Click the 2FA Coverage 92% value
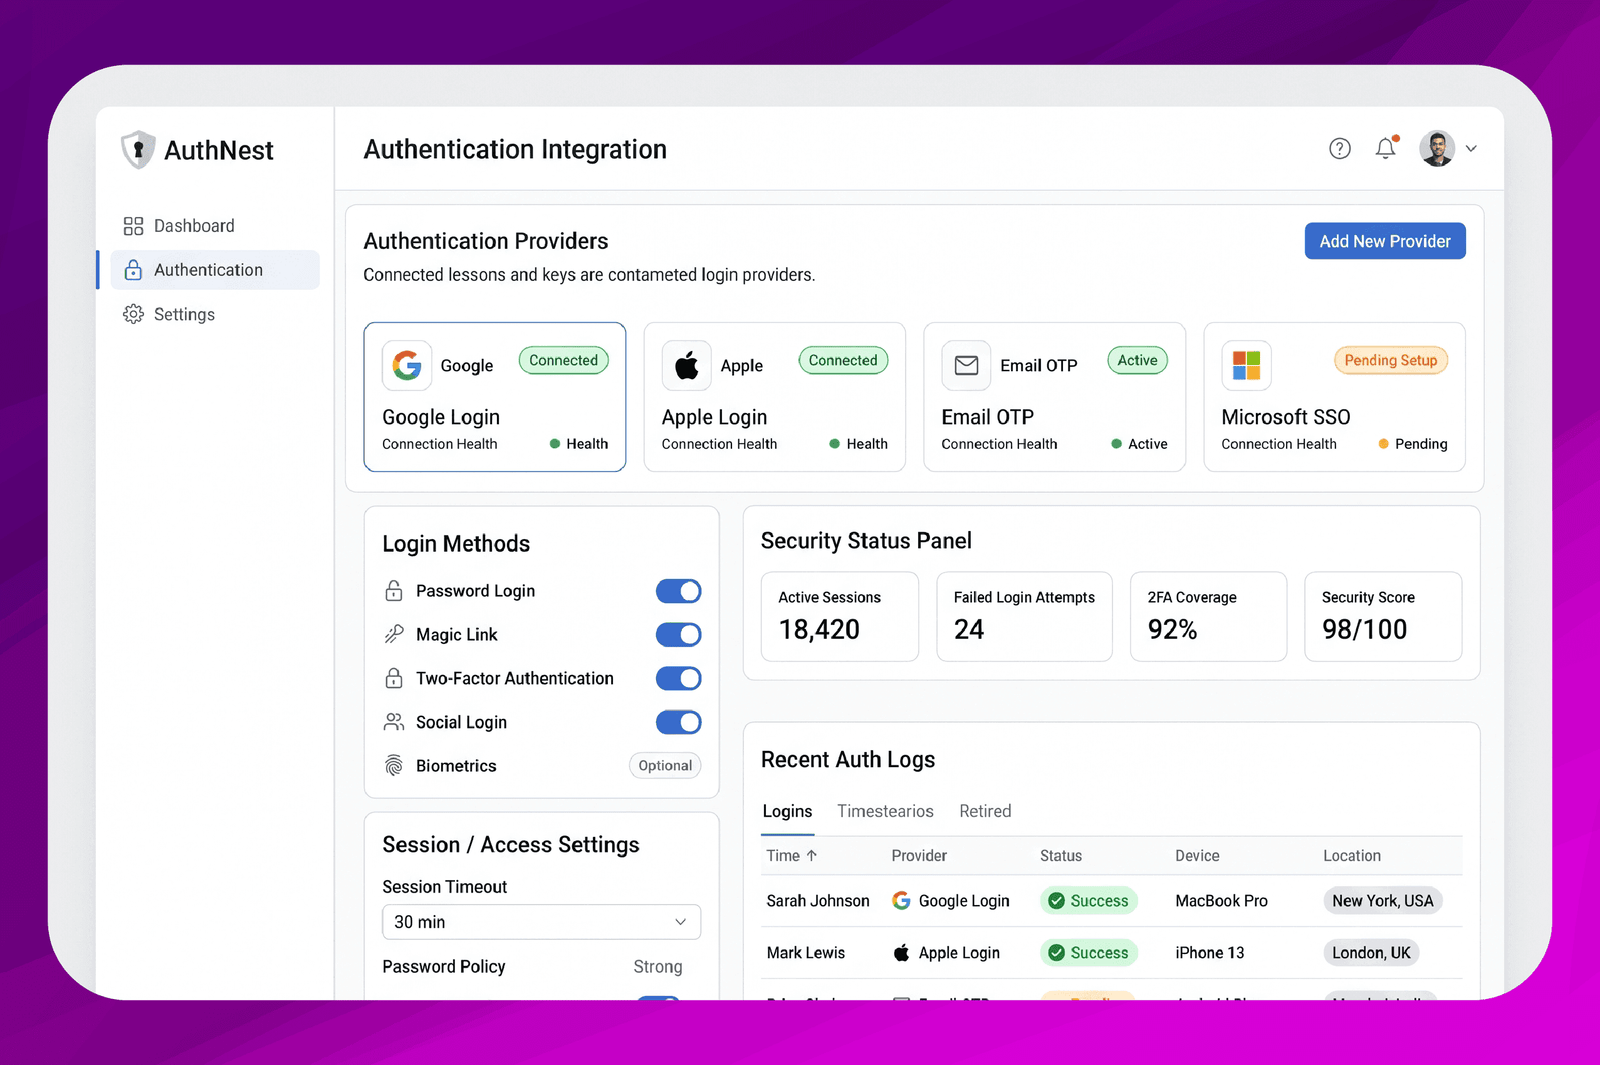Viewport: 1600px width, 1065px height. tap(1172, 629)
